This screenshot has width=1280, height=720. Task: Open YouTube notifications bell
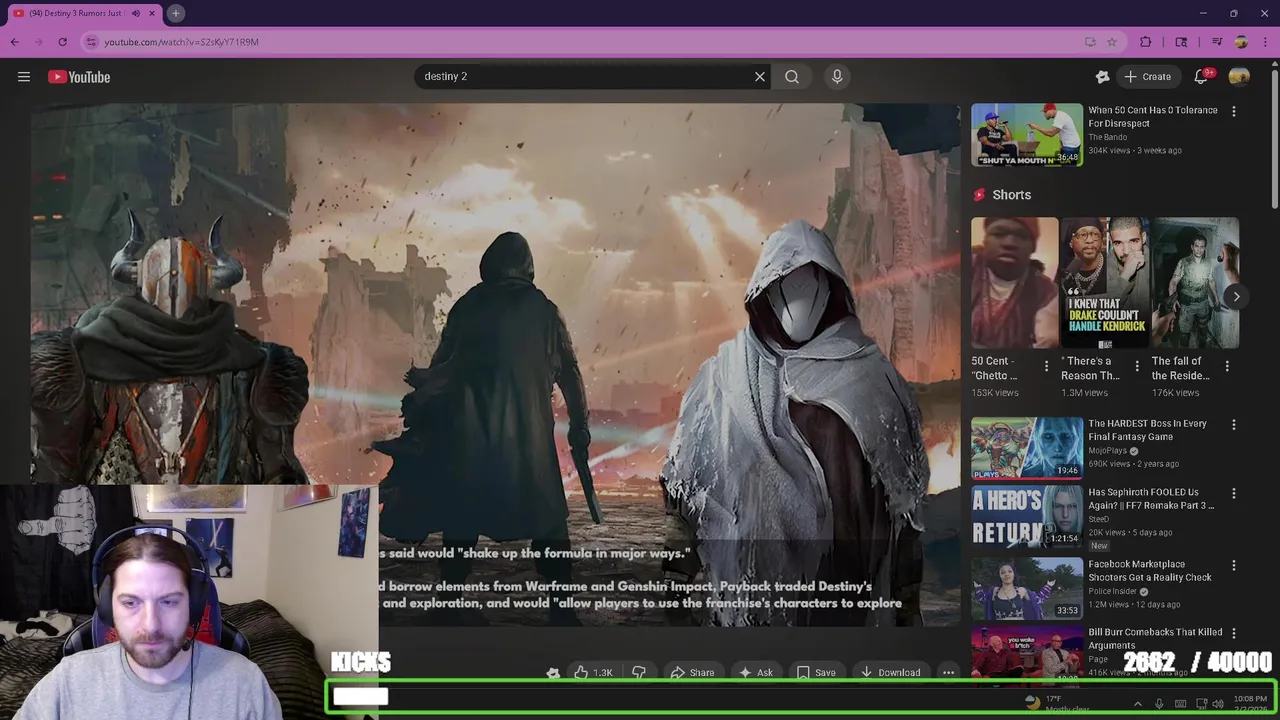[1202, 76]
